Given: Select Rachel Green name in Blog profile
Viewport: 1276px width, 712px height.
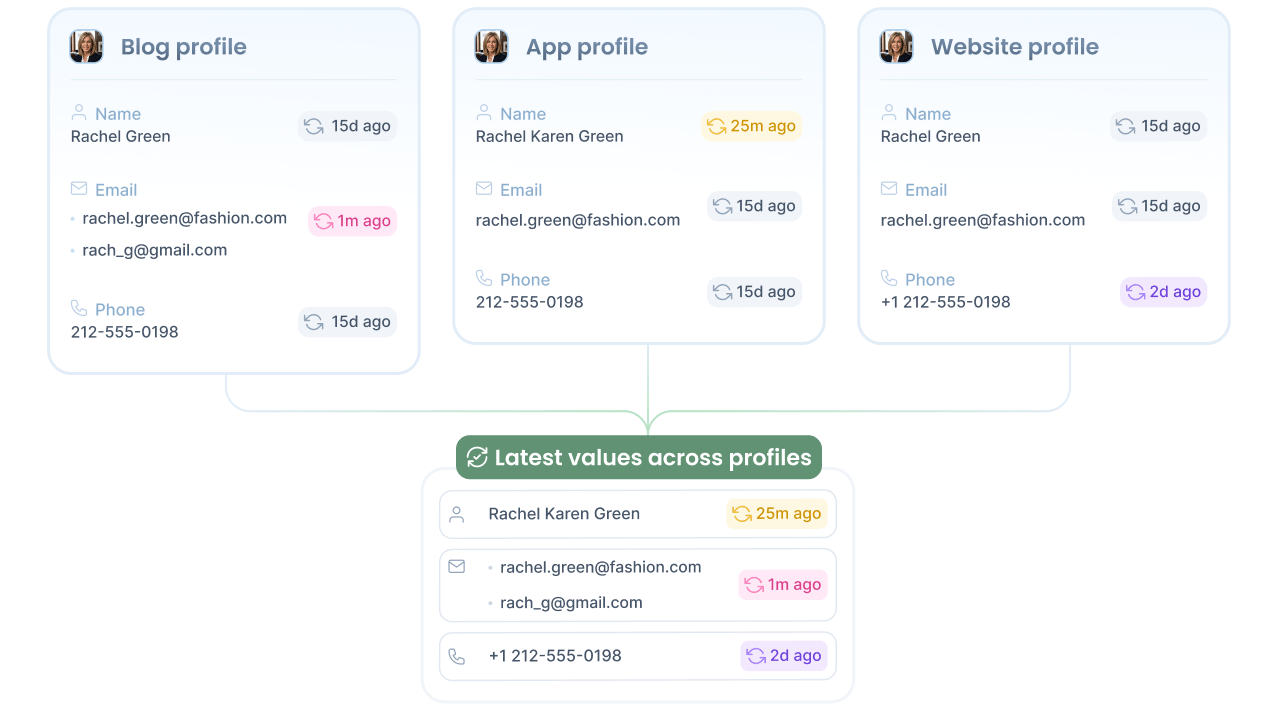Looking at the screenshot, I should click(121, 136).
